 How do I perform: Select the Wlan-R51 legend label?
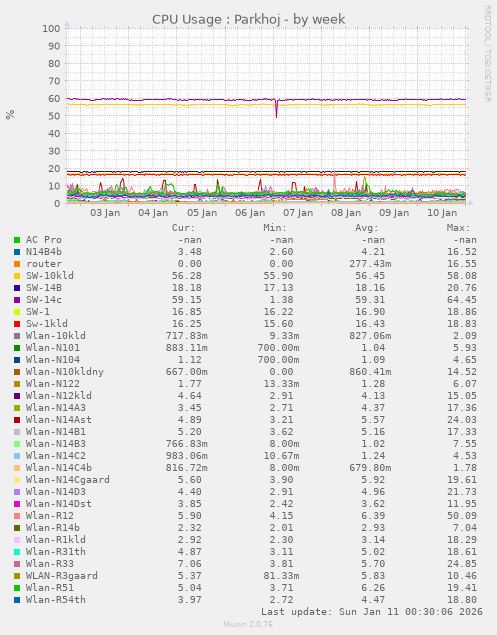click(x=50, y=588)
